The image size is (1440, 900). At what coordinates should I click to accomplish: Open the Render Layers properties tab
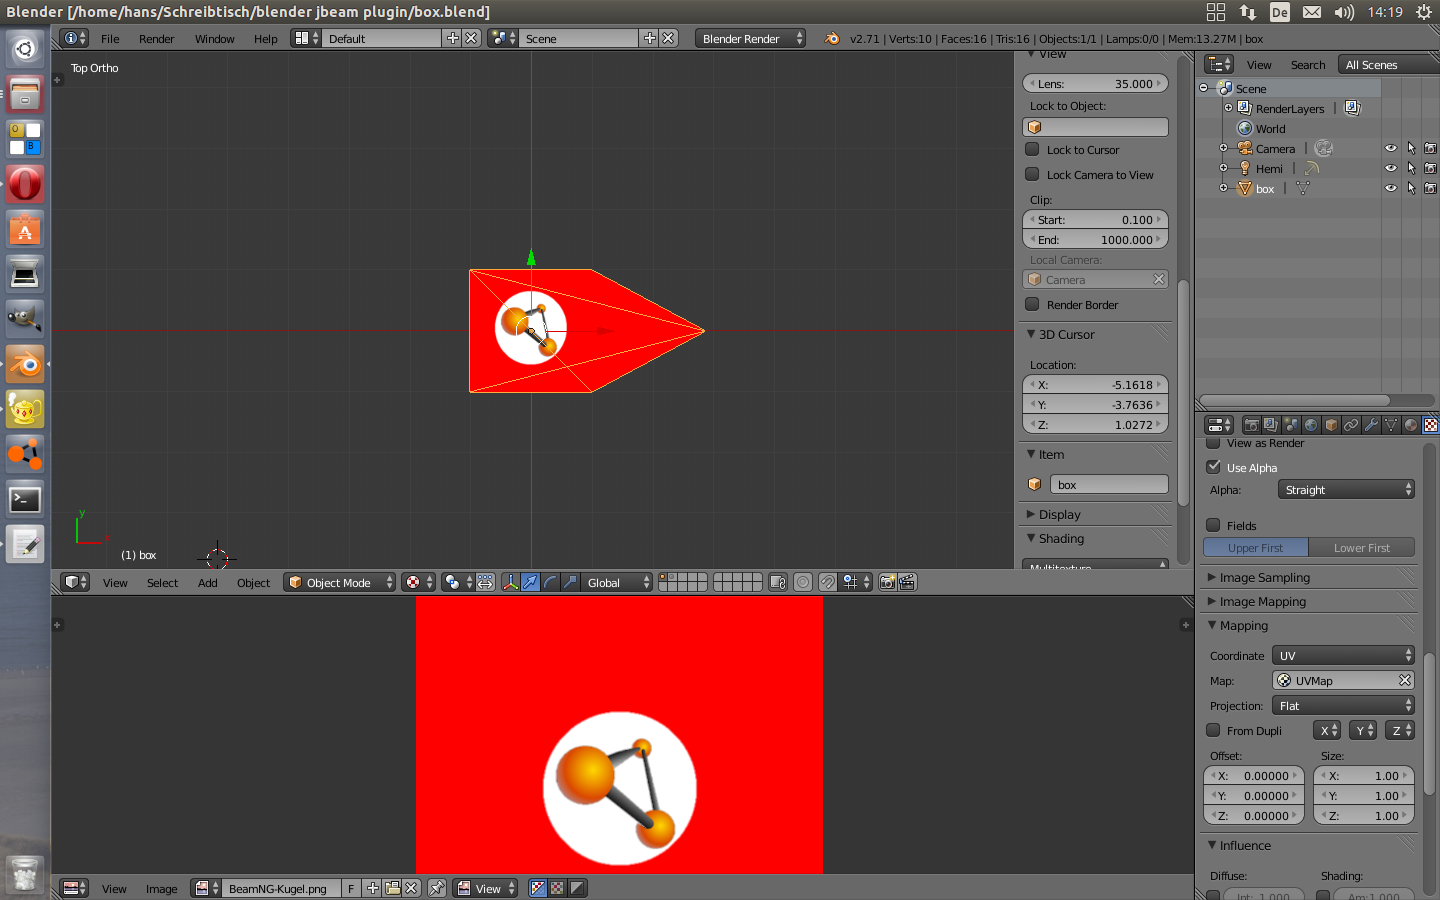1271,425
